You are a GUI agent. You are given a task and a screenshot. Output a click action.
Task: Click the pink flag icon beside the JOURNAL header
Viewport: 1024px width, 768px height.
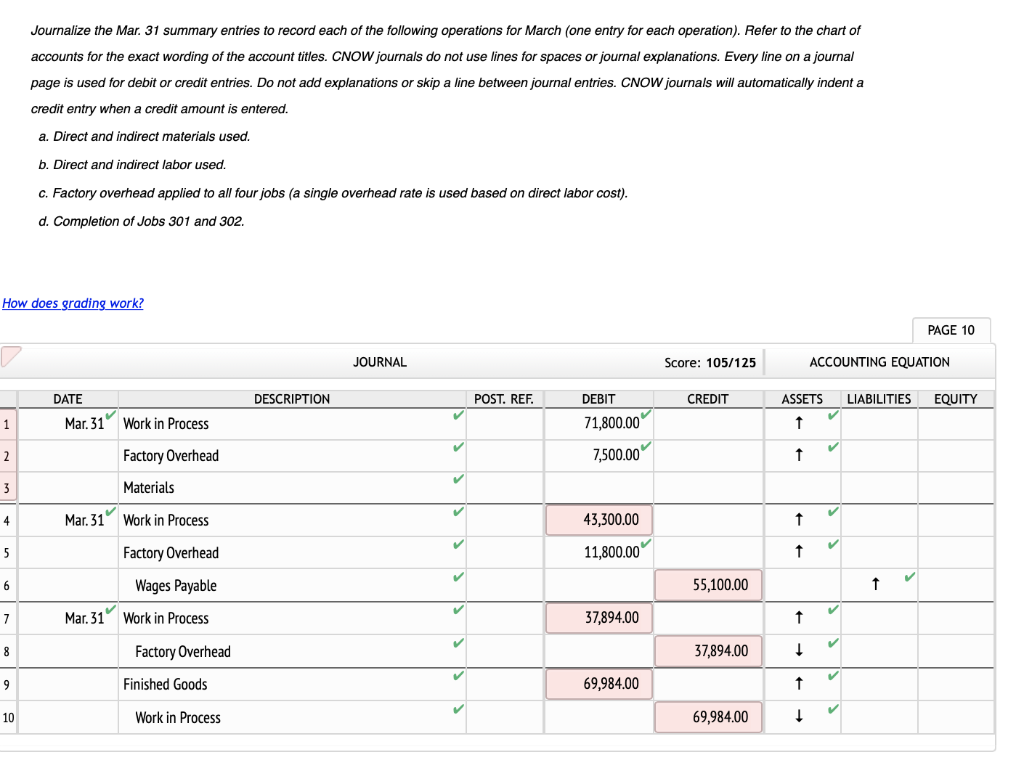(x=11, y=357)
